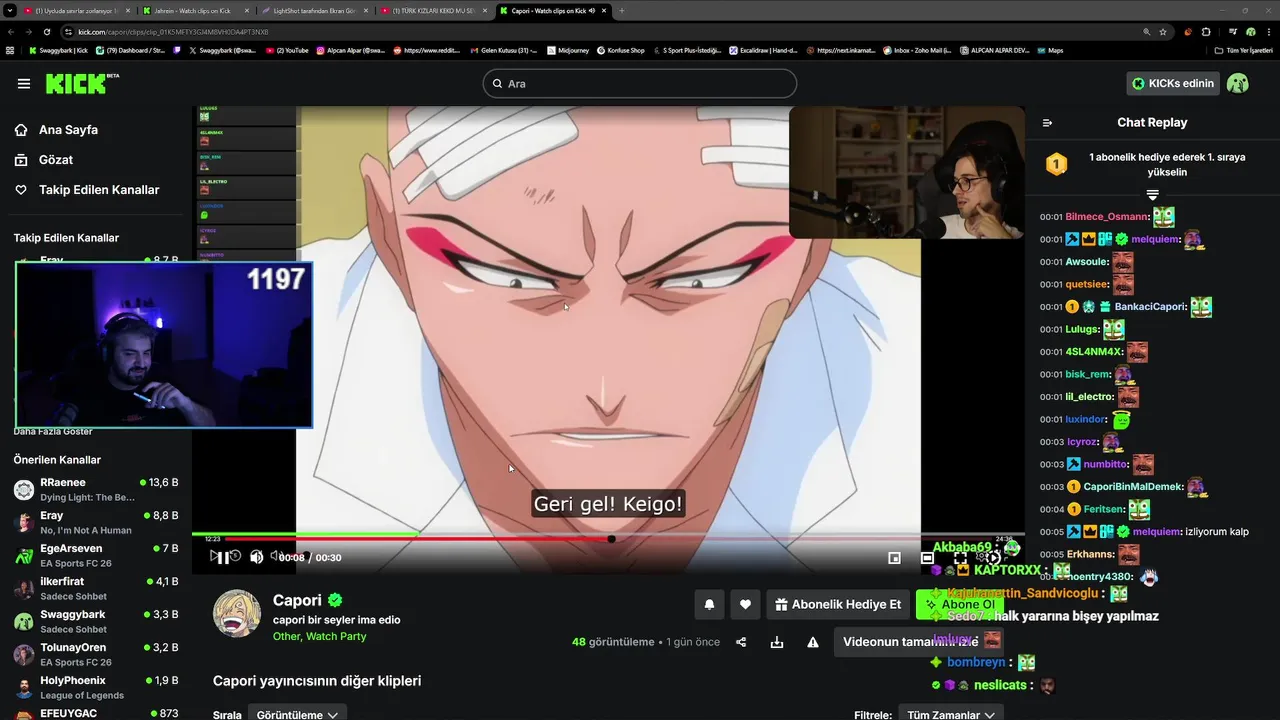Switch video to theatre mode
This screenshot has width=1280, height=720.
(927, 558)
